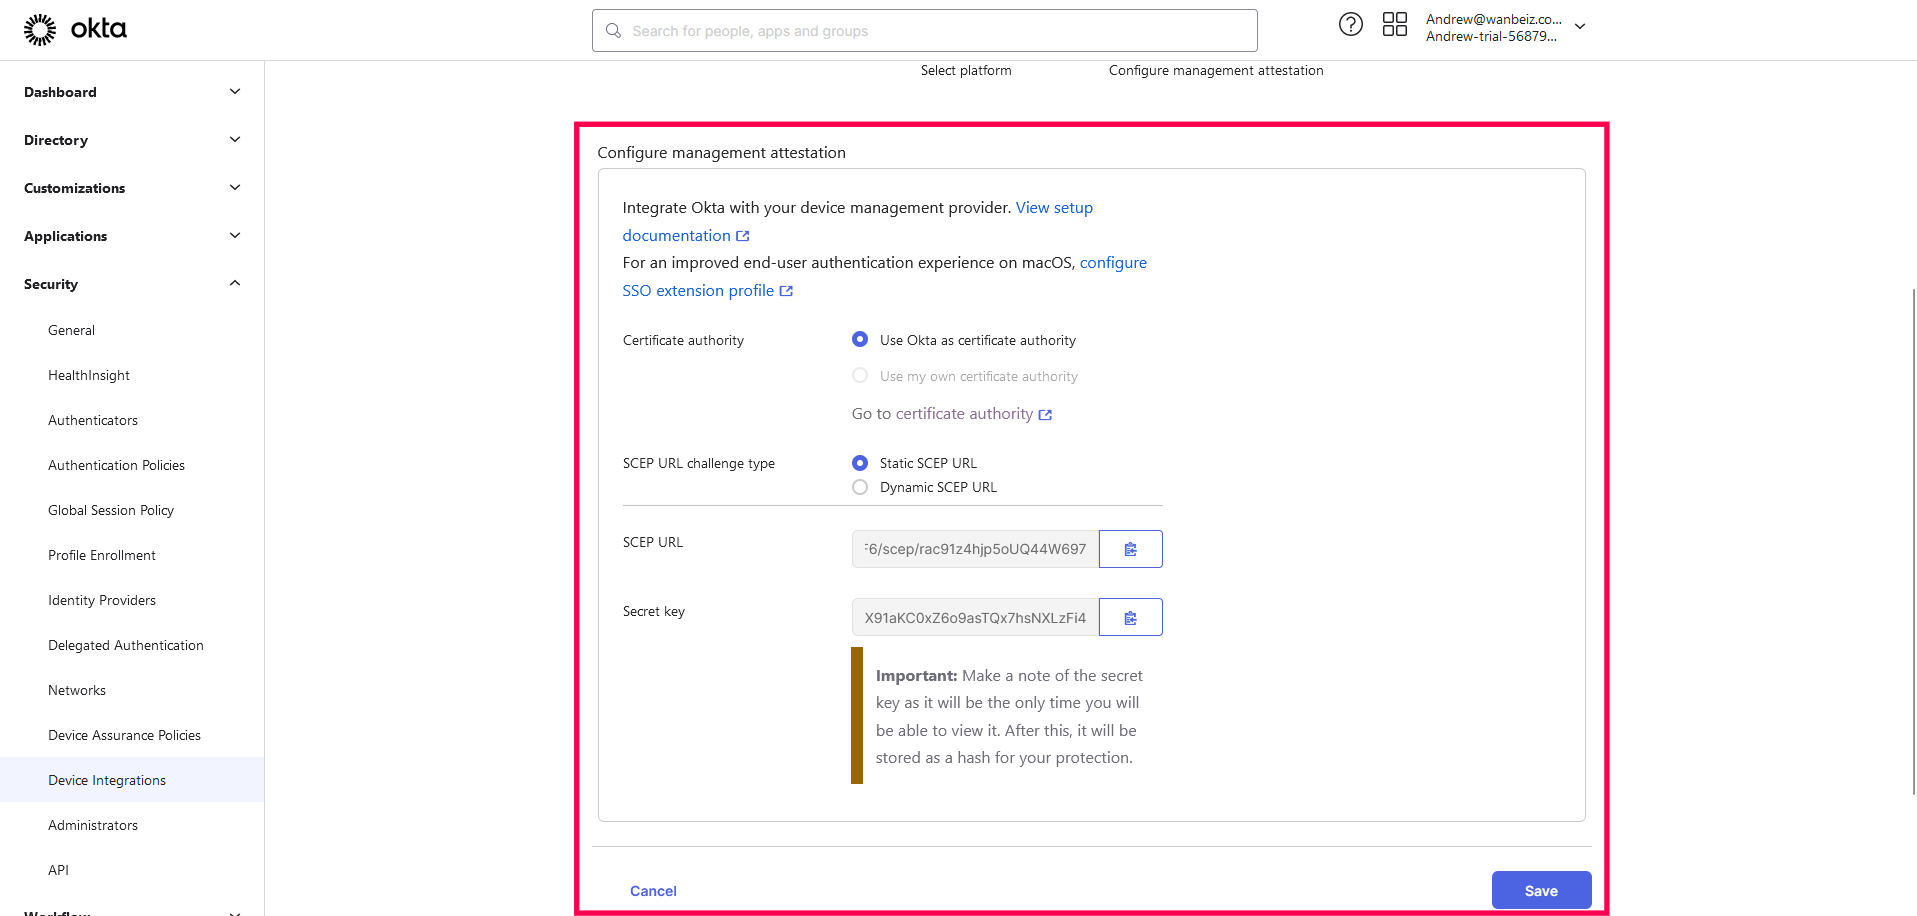Copy the SCEP URL using its copy icon

[1130, 548]
